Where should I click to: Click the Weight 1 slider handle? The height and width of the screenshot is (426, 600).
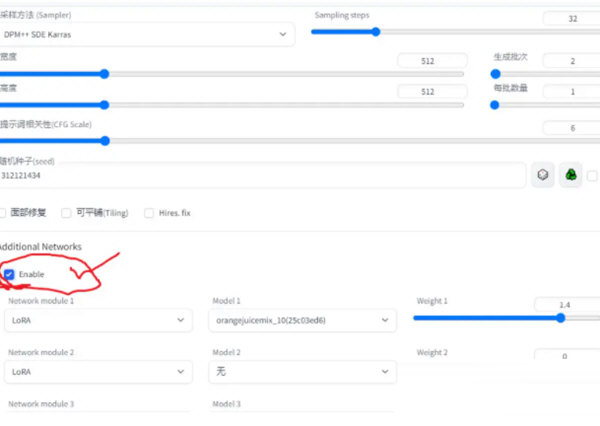tap(560, 318)
